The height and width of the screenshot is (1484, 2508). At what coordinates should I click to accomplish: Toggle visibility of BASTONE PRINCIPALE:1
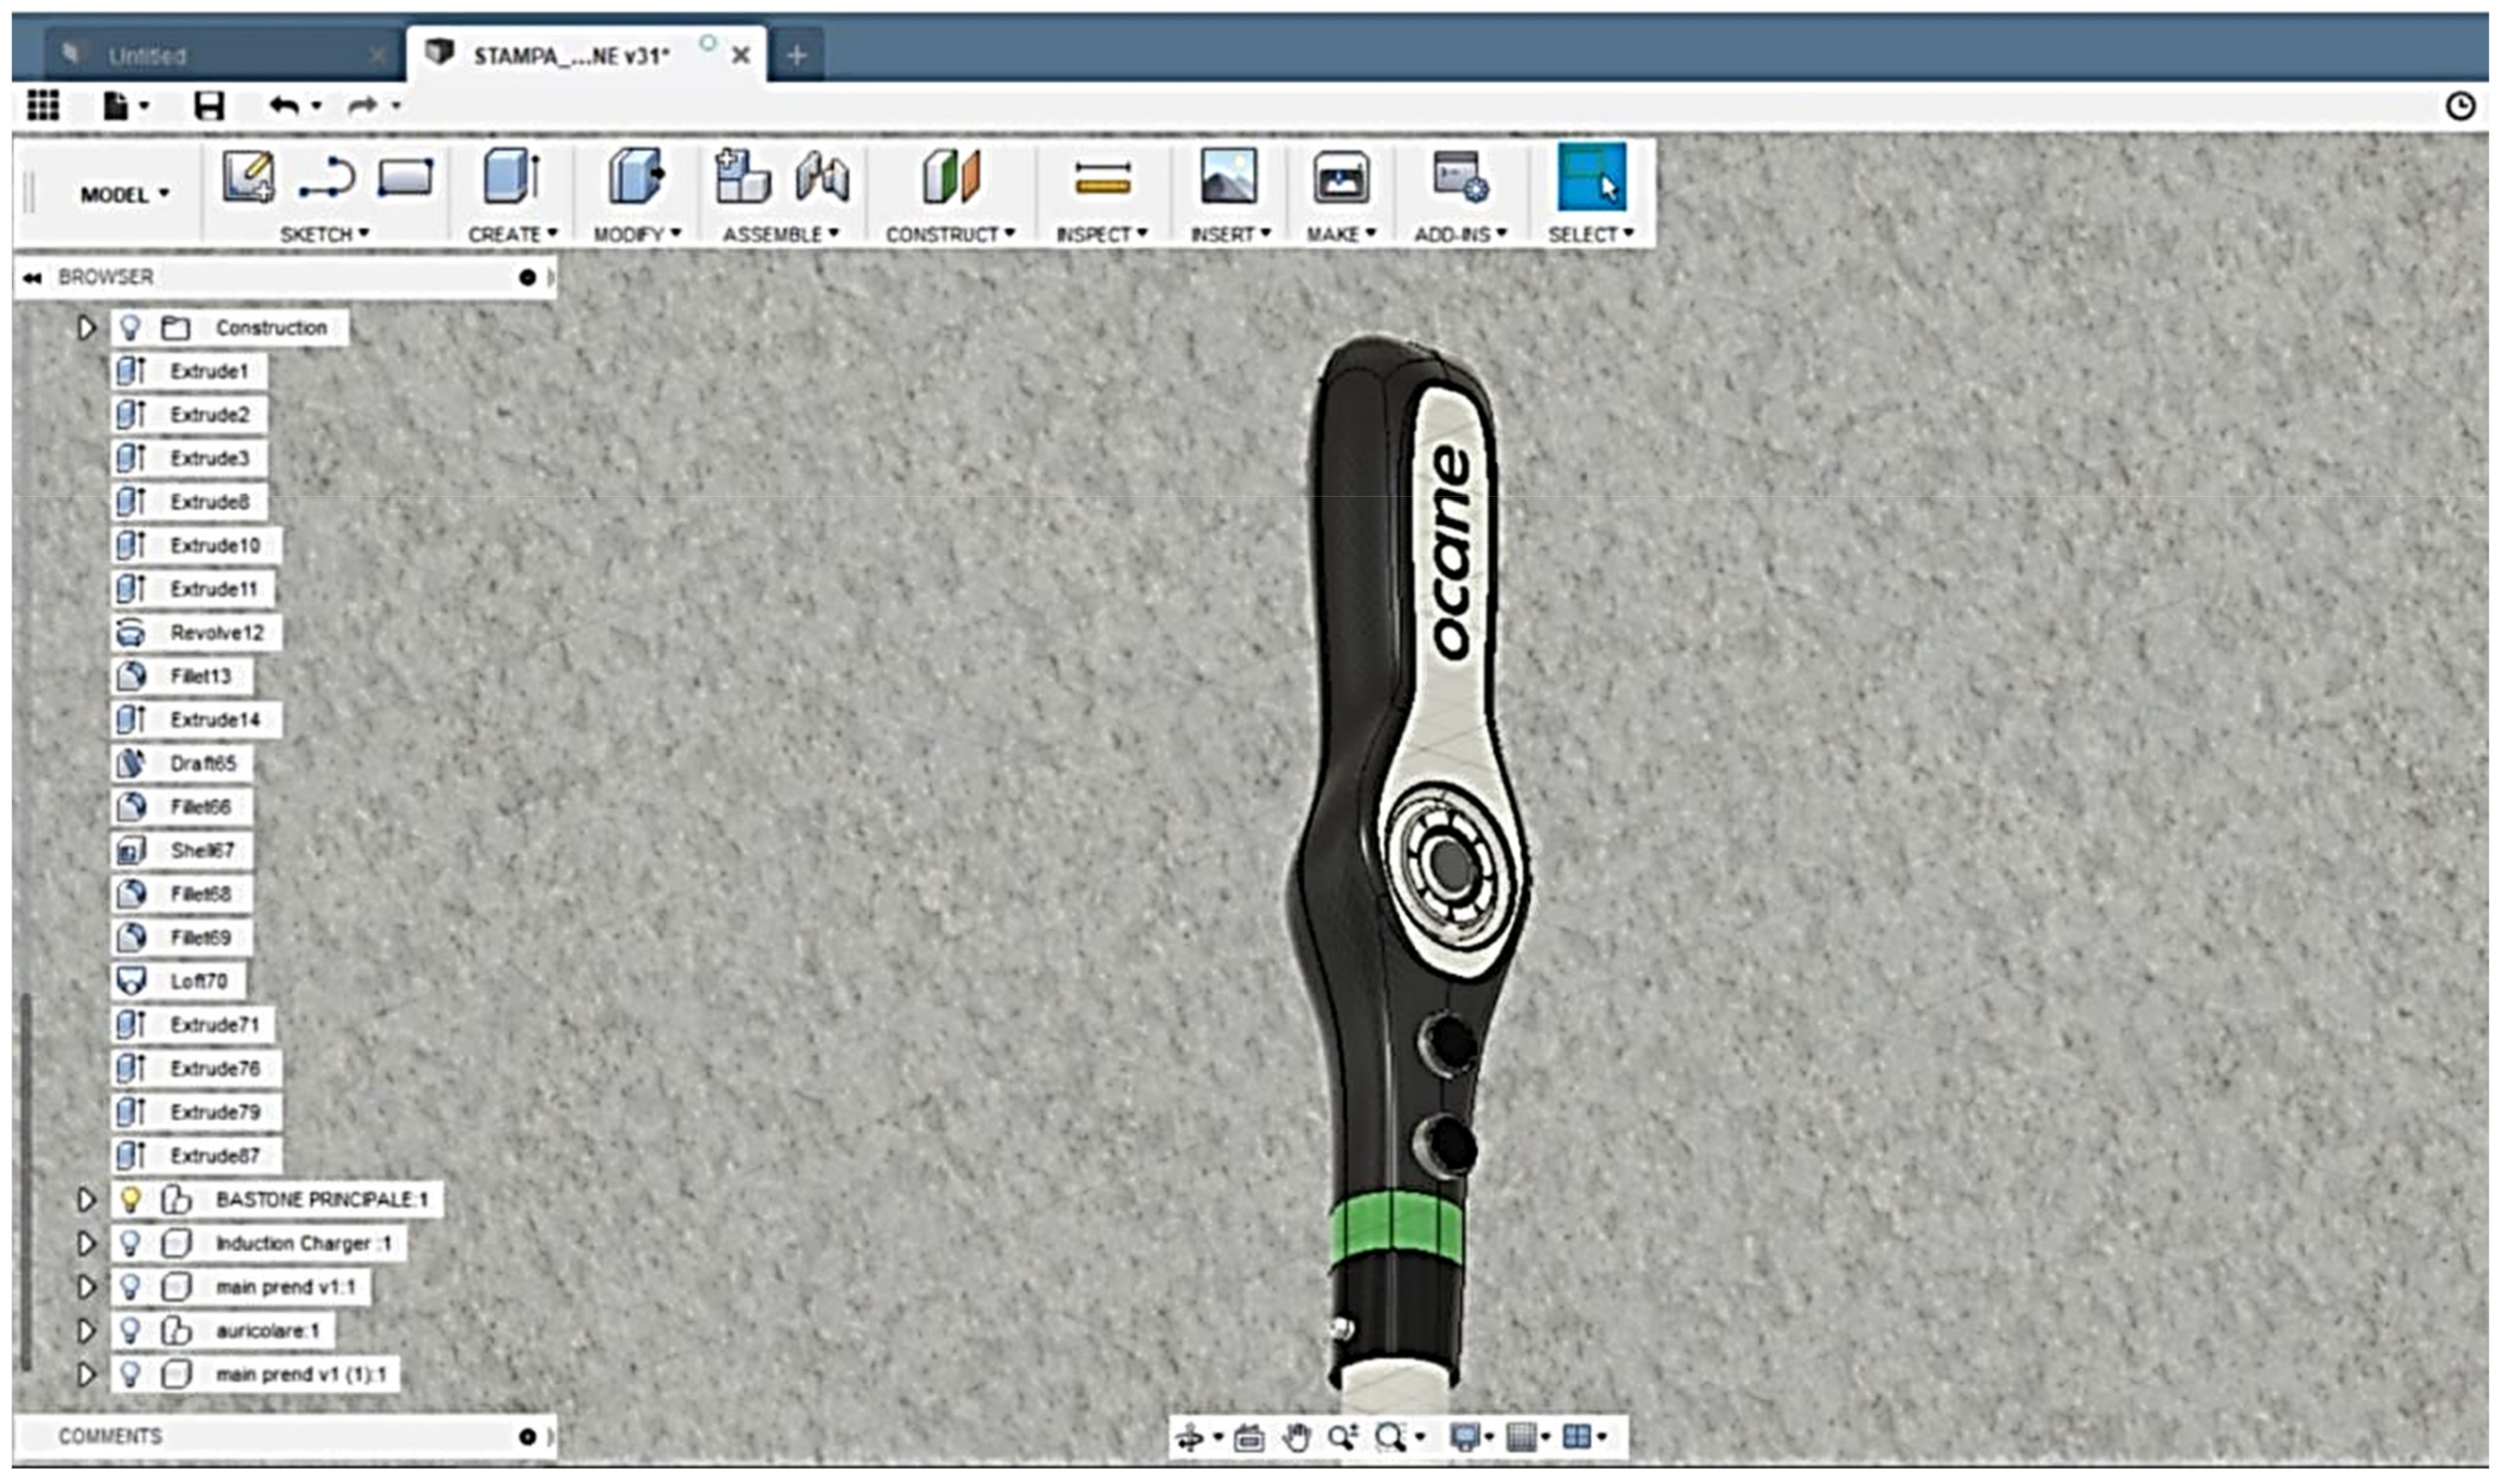click(x=129, y=1199)
